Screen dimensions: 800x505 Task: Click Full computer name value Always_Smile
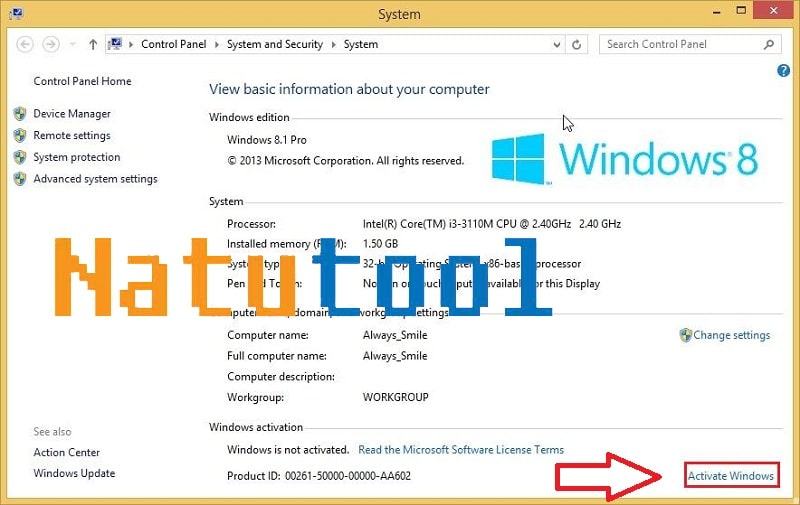coord(395,356)
